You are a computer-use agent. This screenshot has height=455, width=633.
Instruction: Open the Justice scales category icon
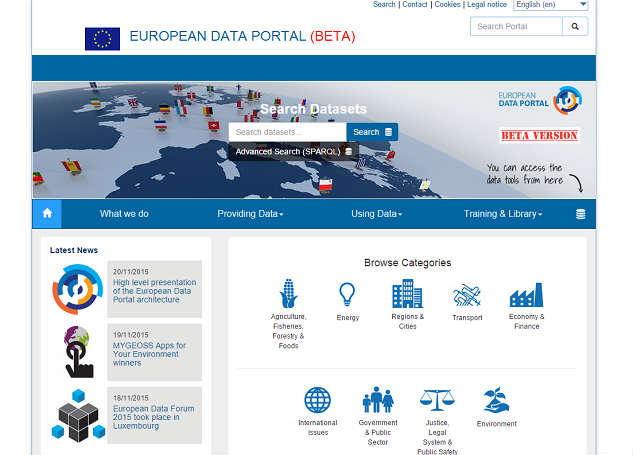(x=437, y=400)
